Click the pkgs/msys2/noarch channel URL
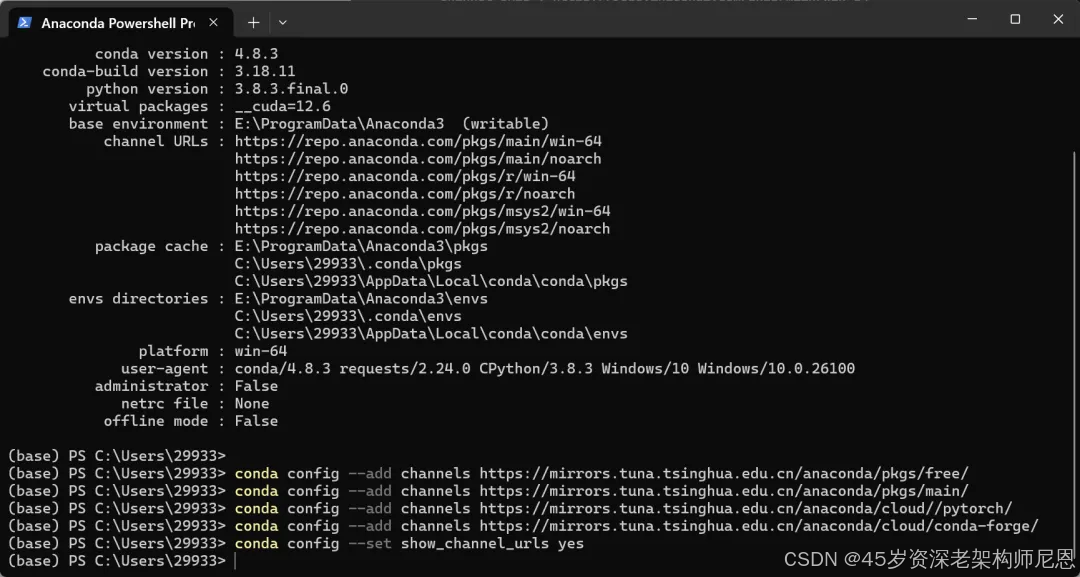 pos(422,229)
